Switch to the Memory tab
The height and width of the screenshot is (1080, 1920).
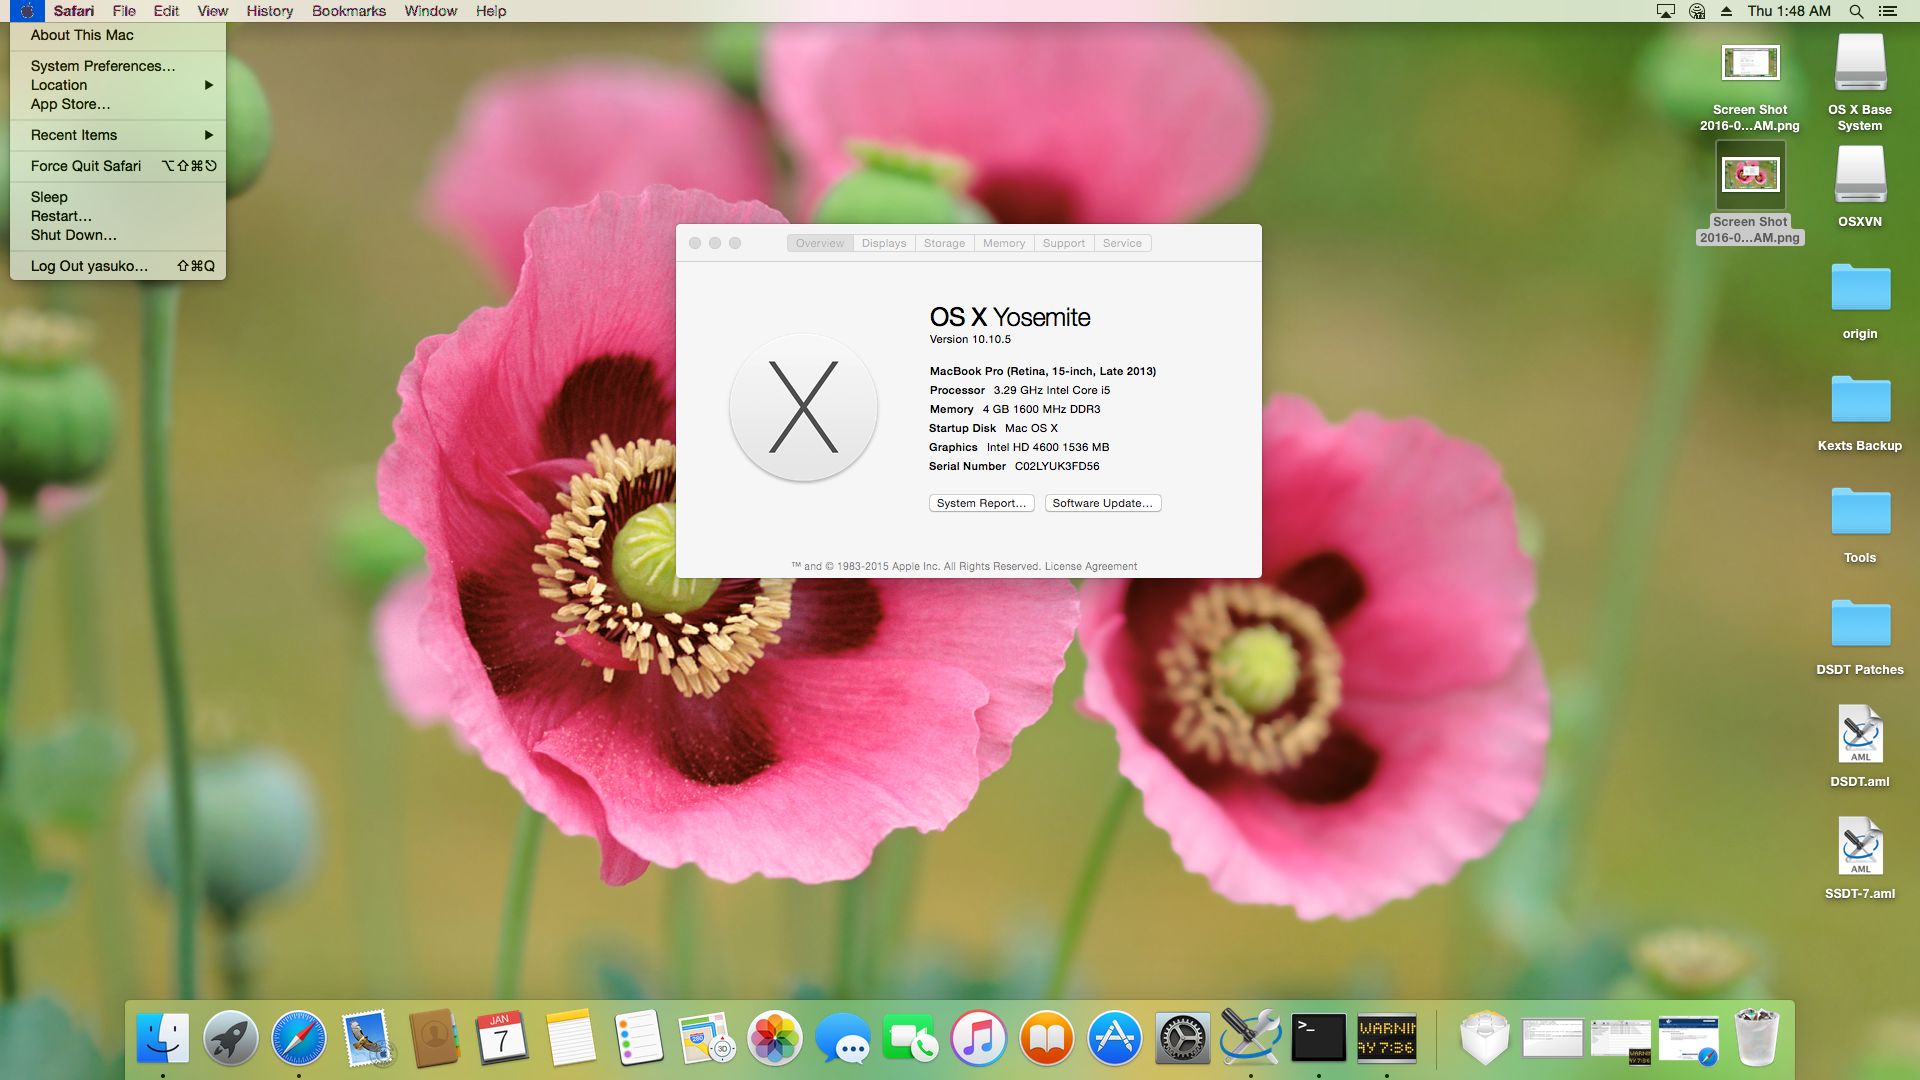coord(1004,243)
